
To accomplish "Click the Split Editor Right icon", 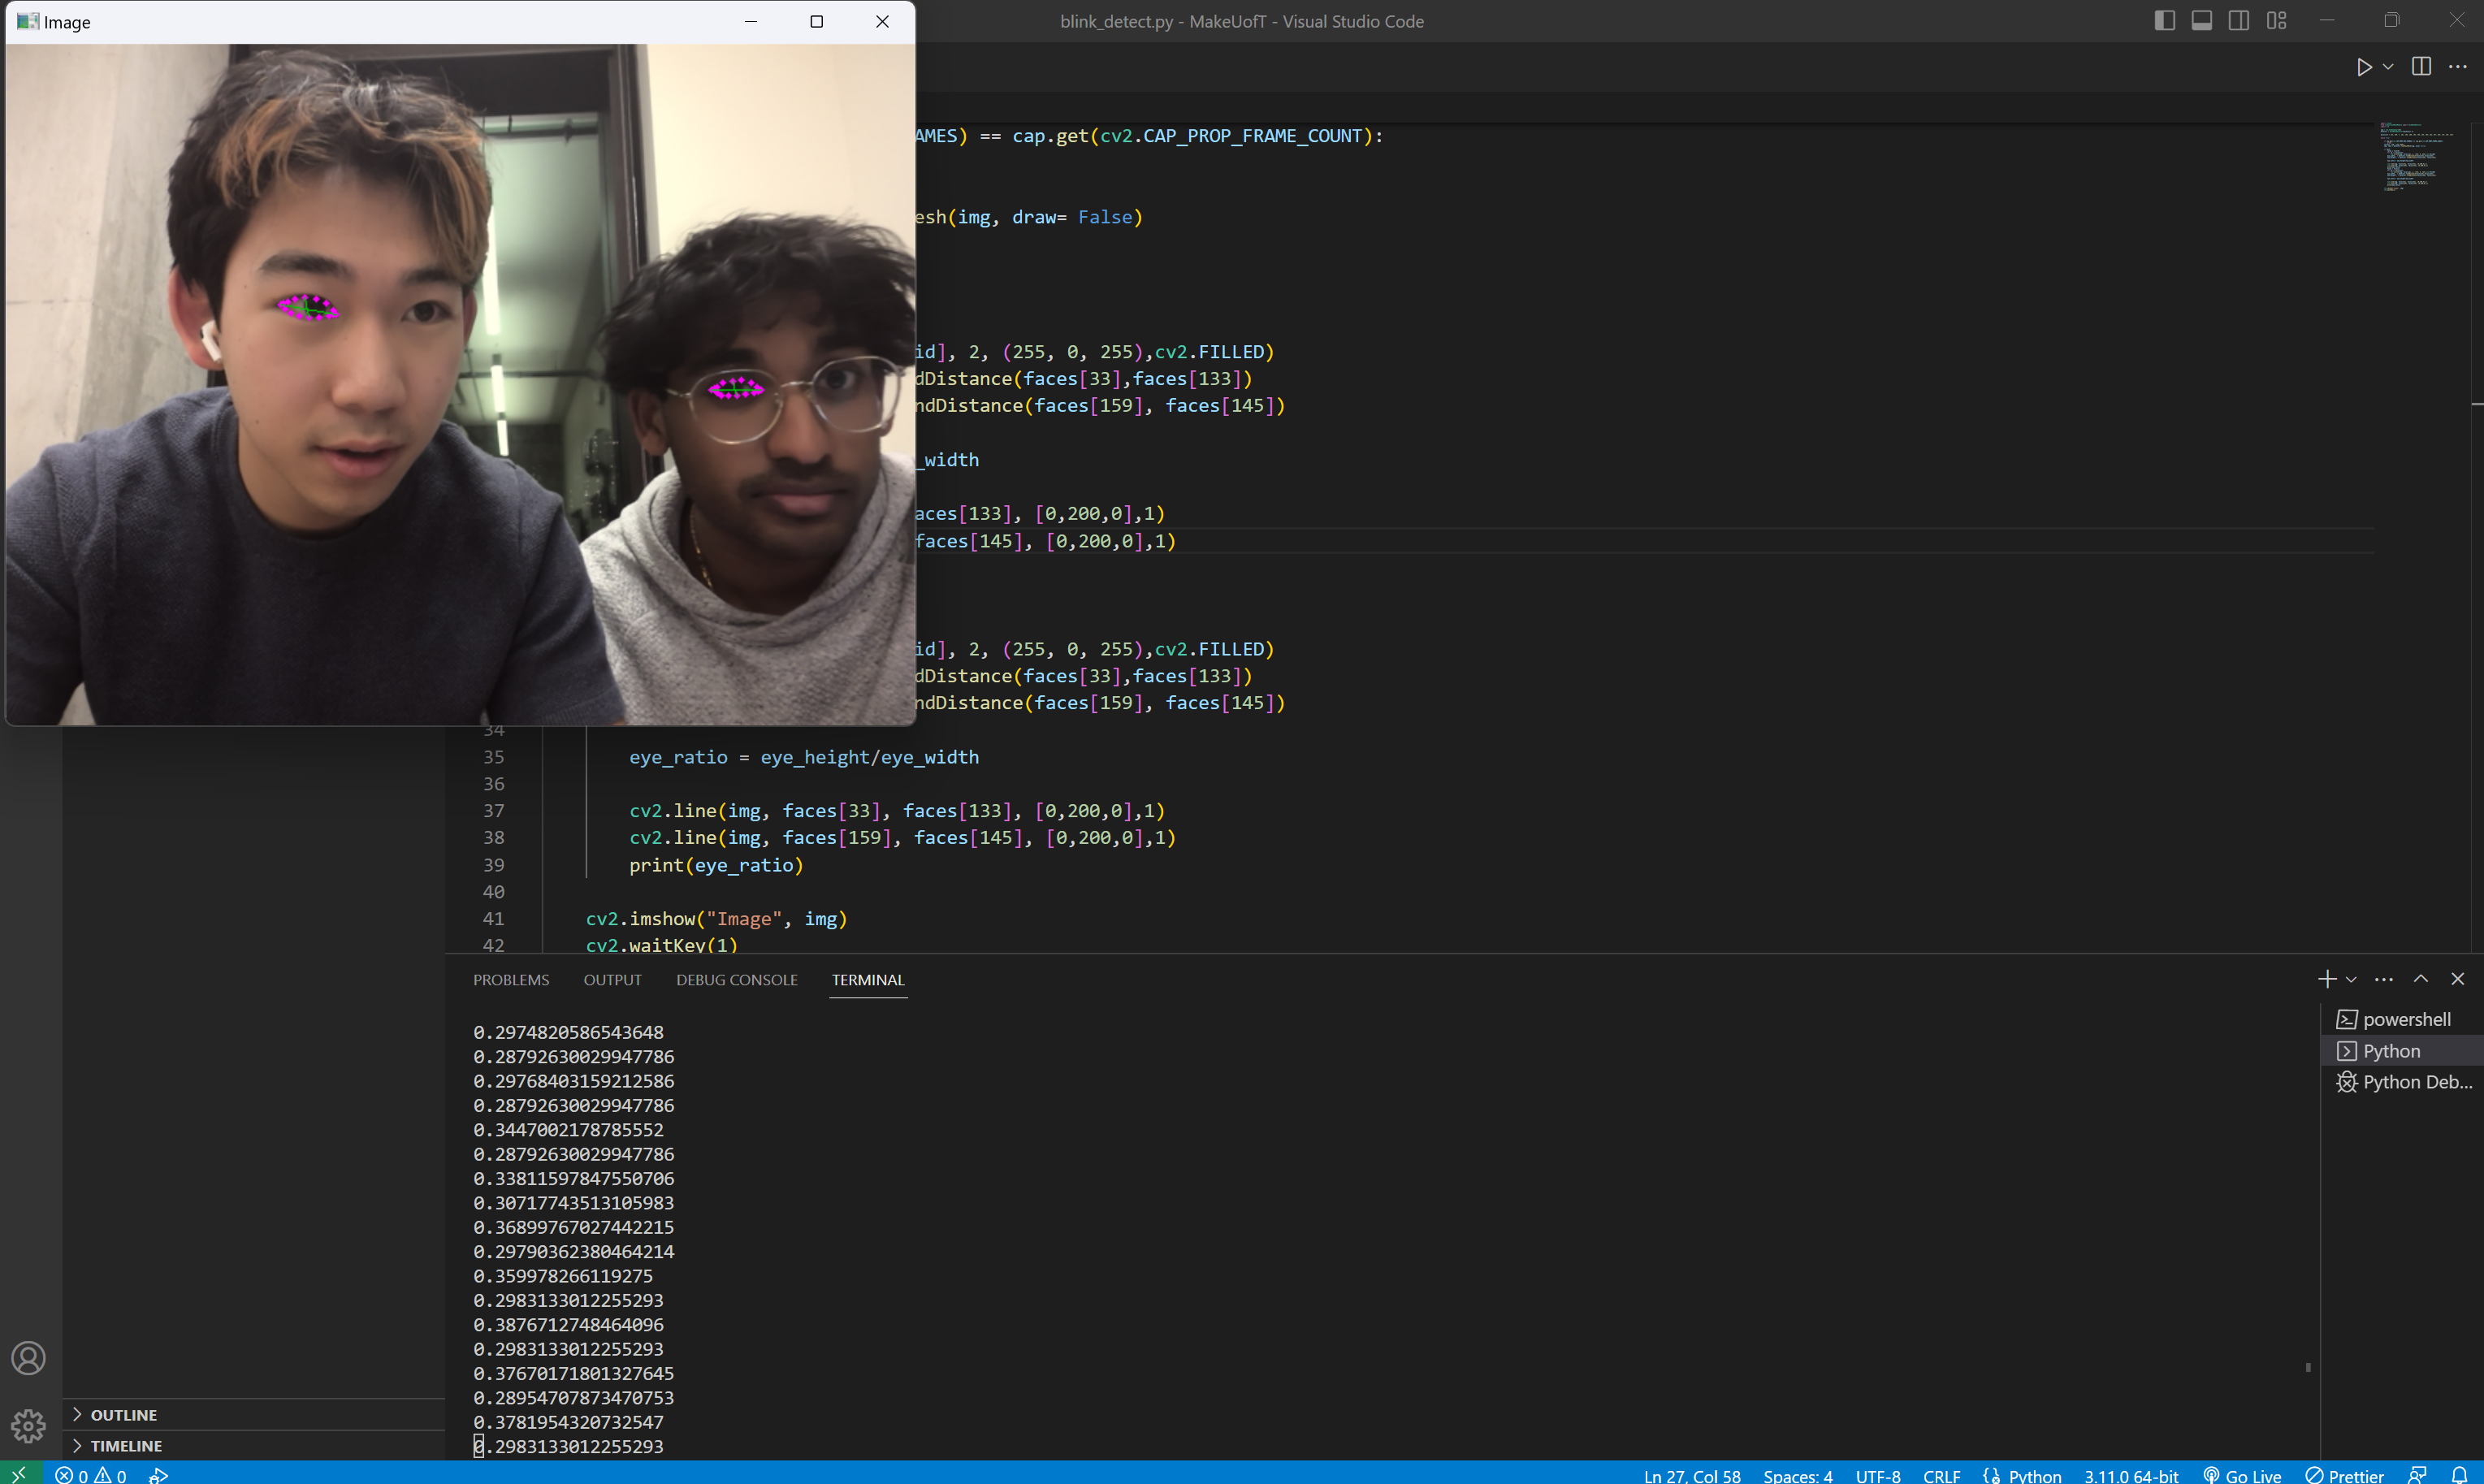I will 2421,67.
